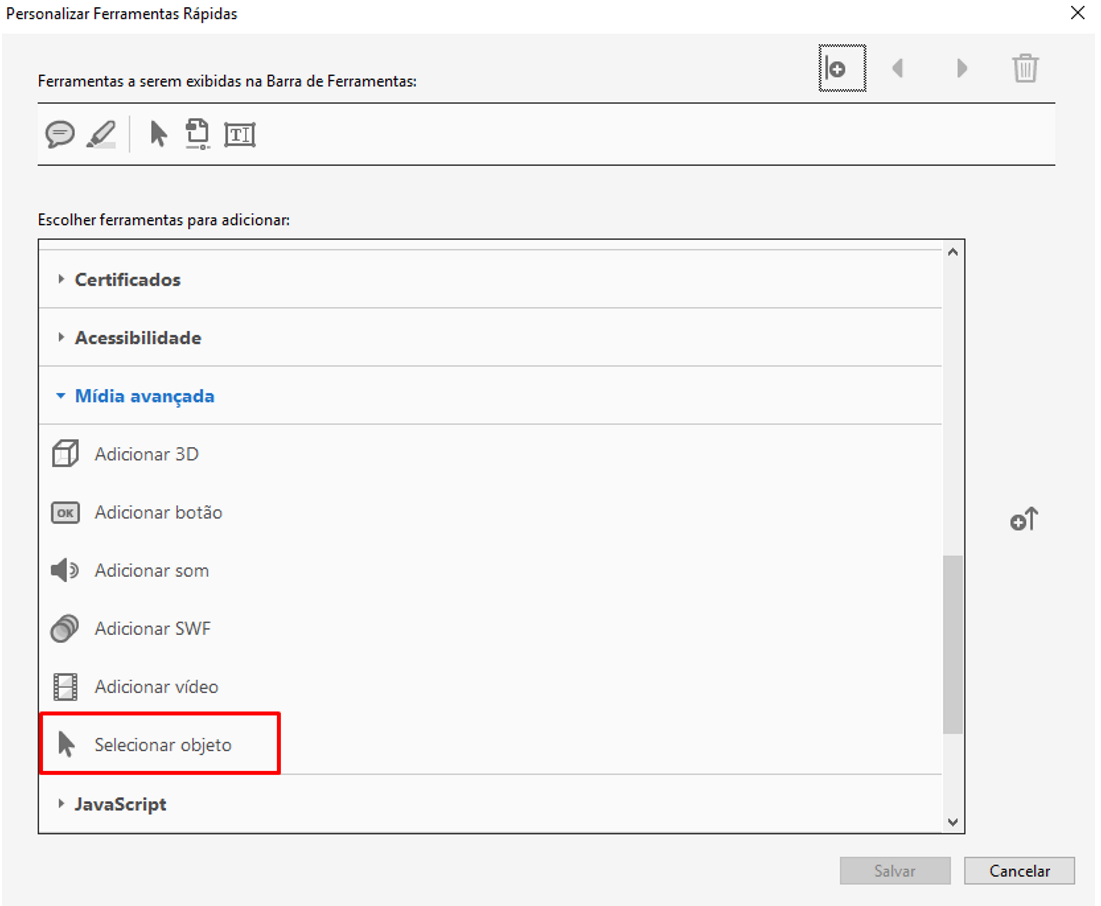Click the trash can delete icon
This screenshot has width=1101, height=906.
(x=1025, y=69)
